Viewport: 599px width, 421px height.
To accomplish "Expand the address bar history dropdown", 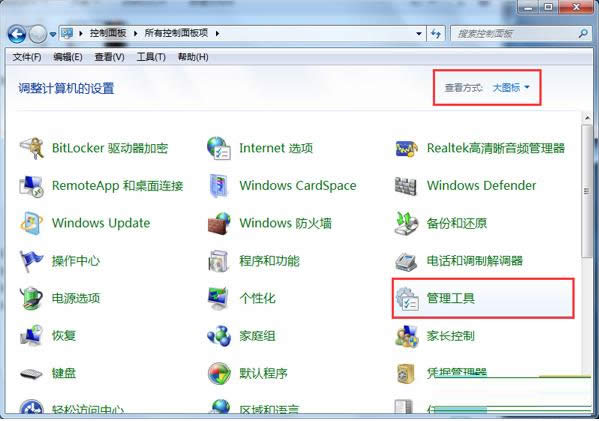I will 419,34.
